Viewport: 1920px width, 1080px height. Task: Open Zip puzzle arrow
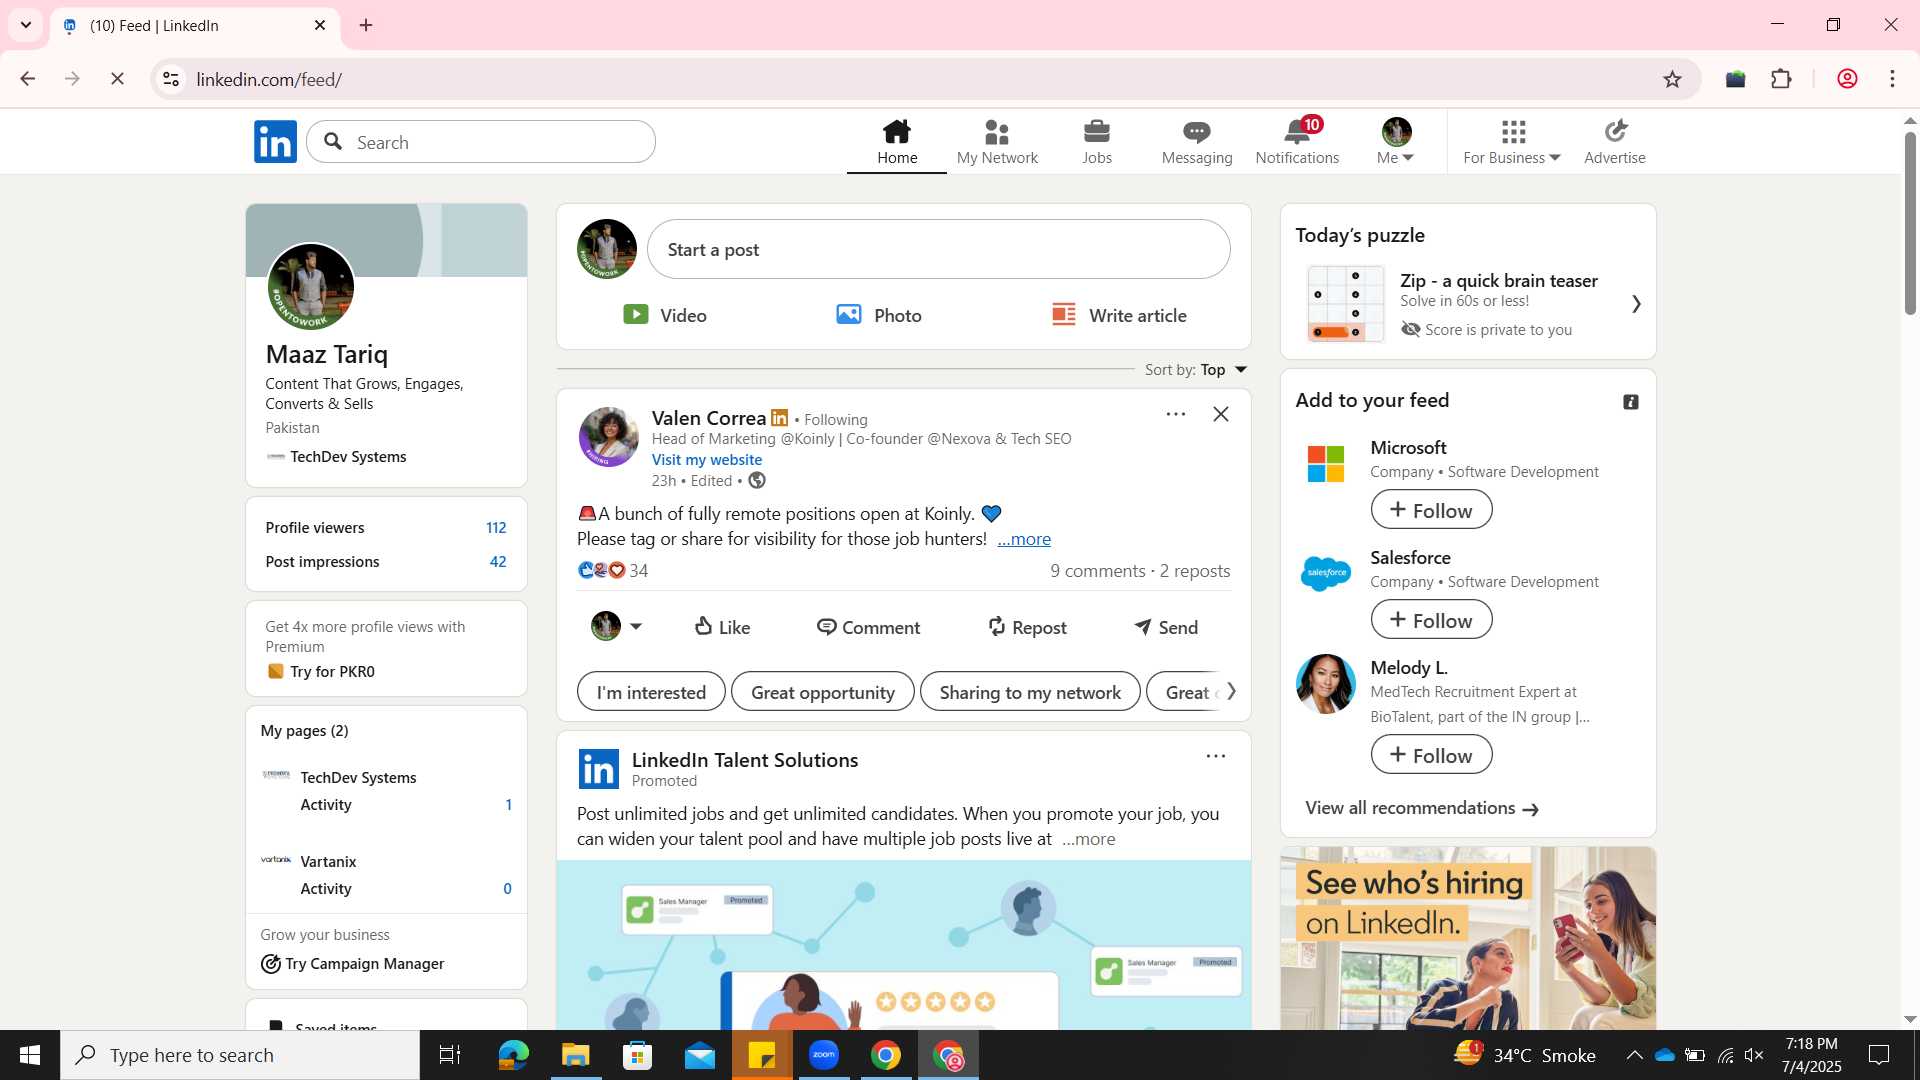1636,304
